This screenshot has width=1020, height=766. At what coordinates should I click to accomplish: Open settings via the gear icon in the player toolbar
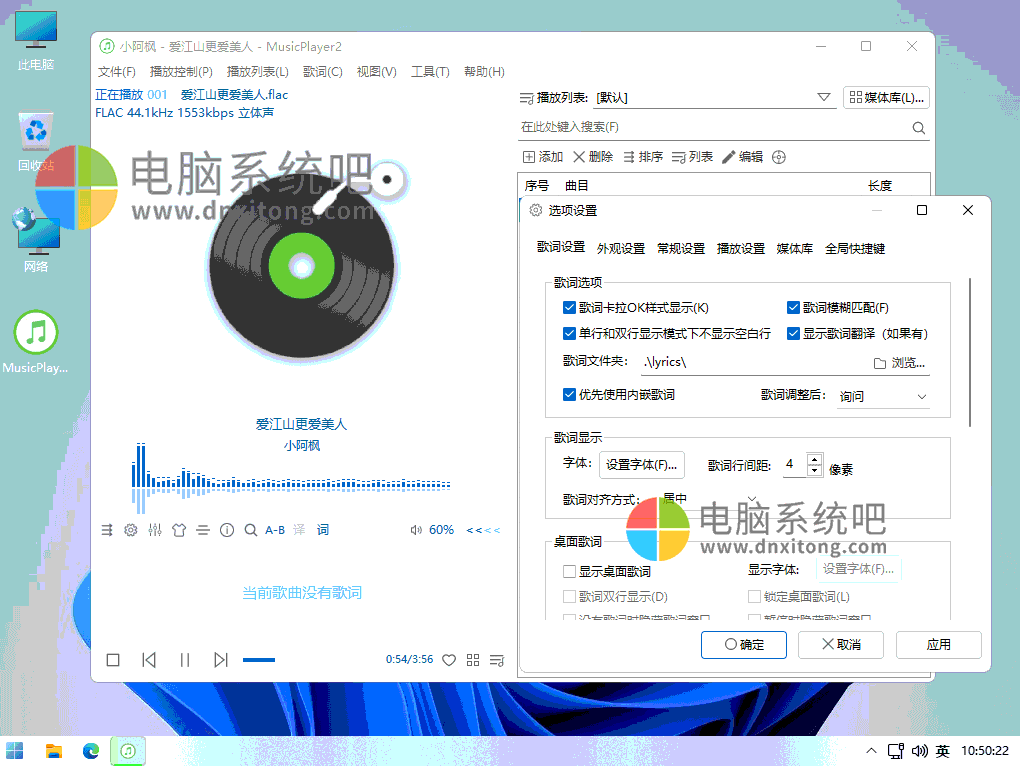click(131, 530)
